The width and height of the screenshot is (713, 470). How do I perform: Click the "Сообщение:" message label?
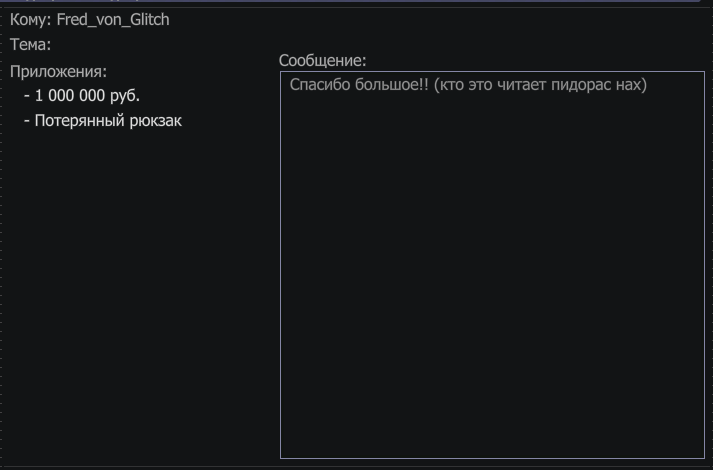(322, 60)
